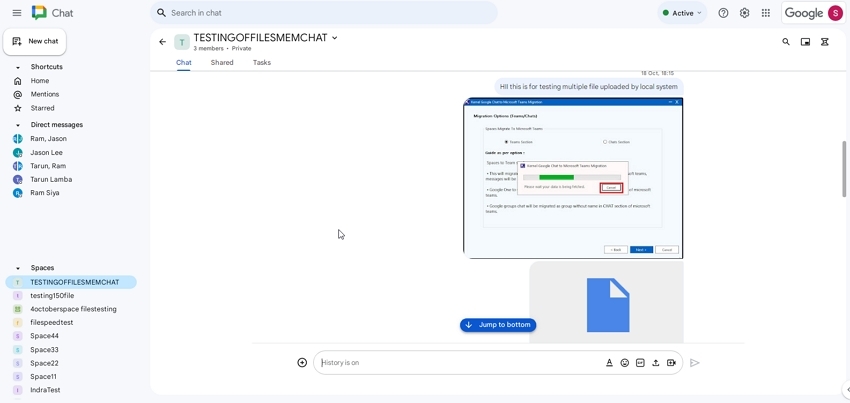The image size is (850, 403).
Task: Click the Search in chat field
Action: [324, 12]
